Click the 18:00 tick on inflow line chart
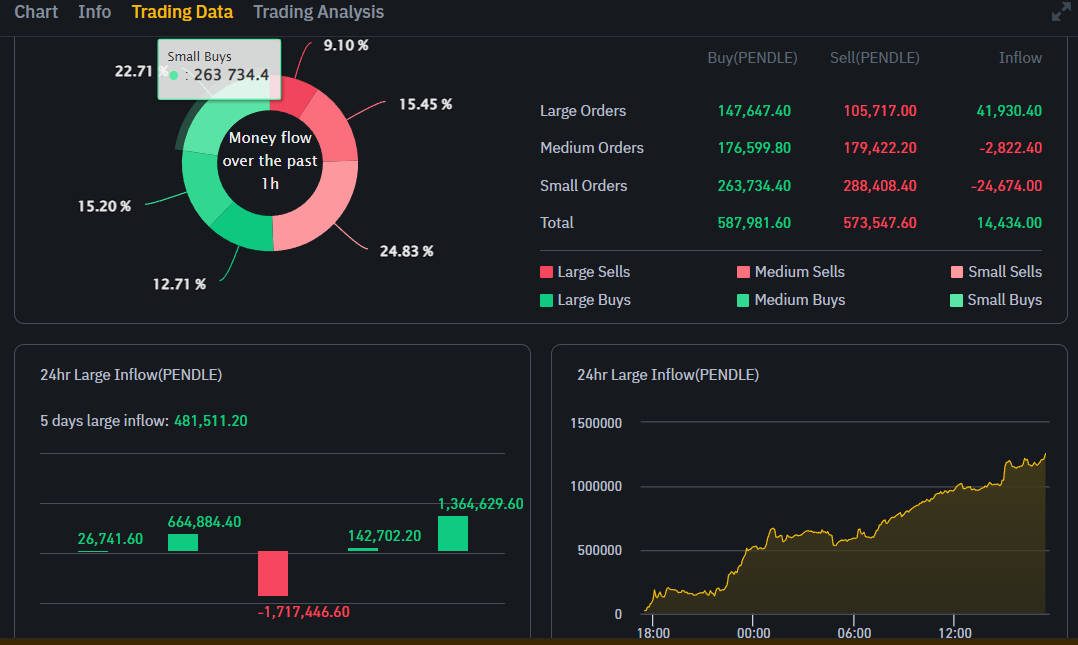This screenshot has width=1078, height=645. point(653,633)
